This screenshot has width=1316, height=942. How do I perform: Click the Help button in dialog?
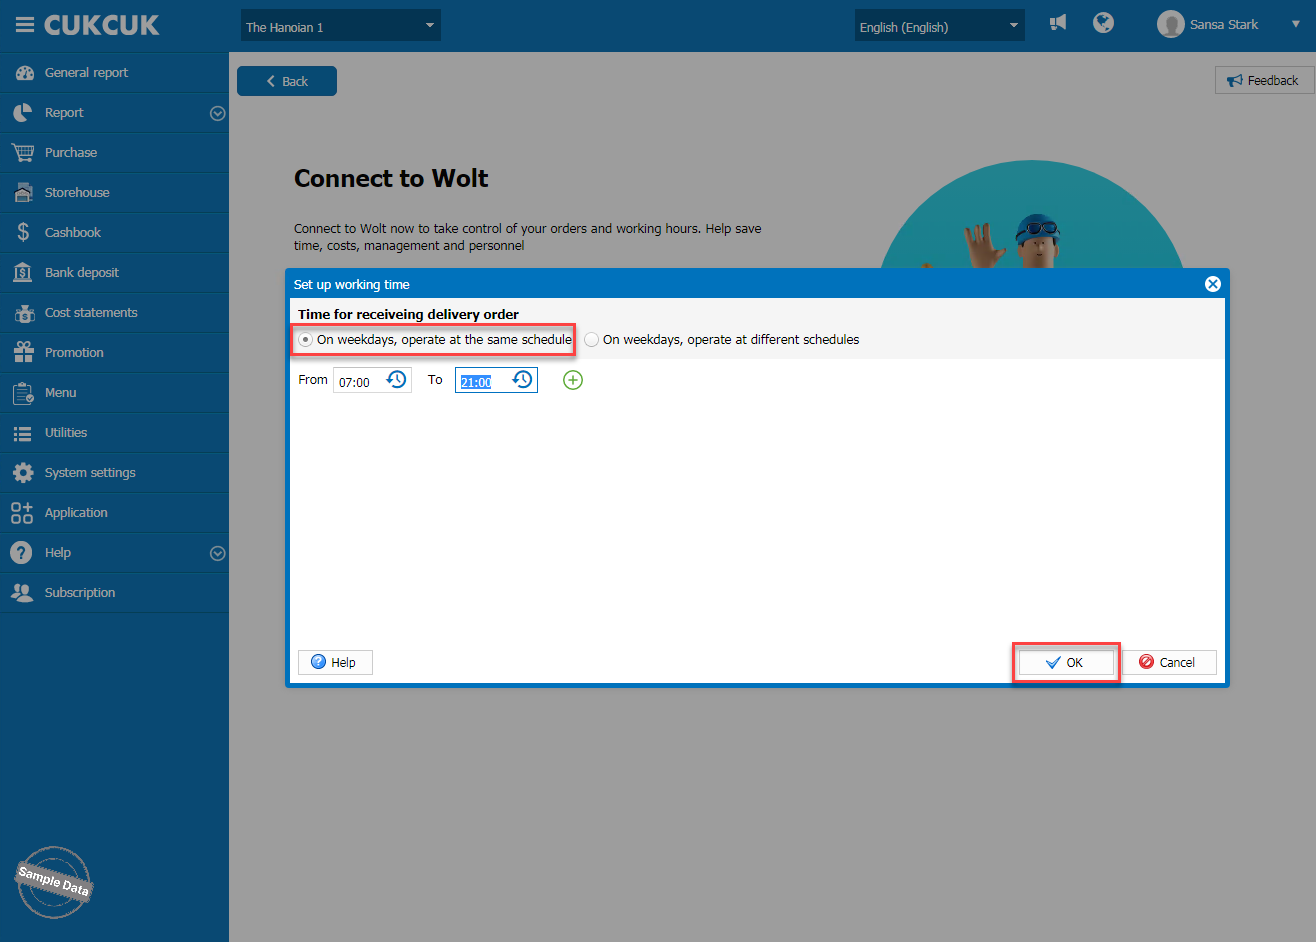[335, 662]
